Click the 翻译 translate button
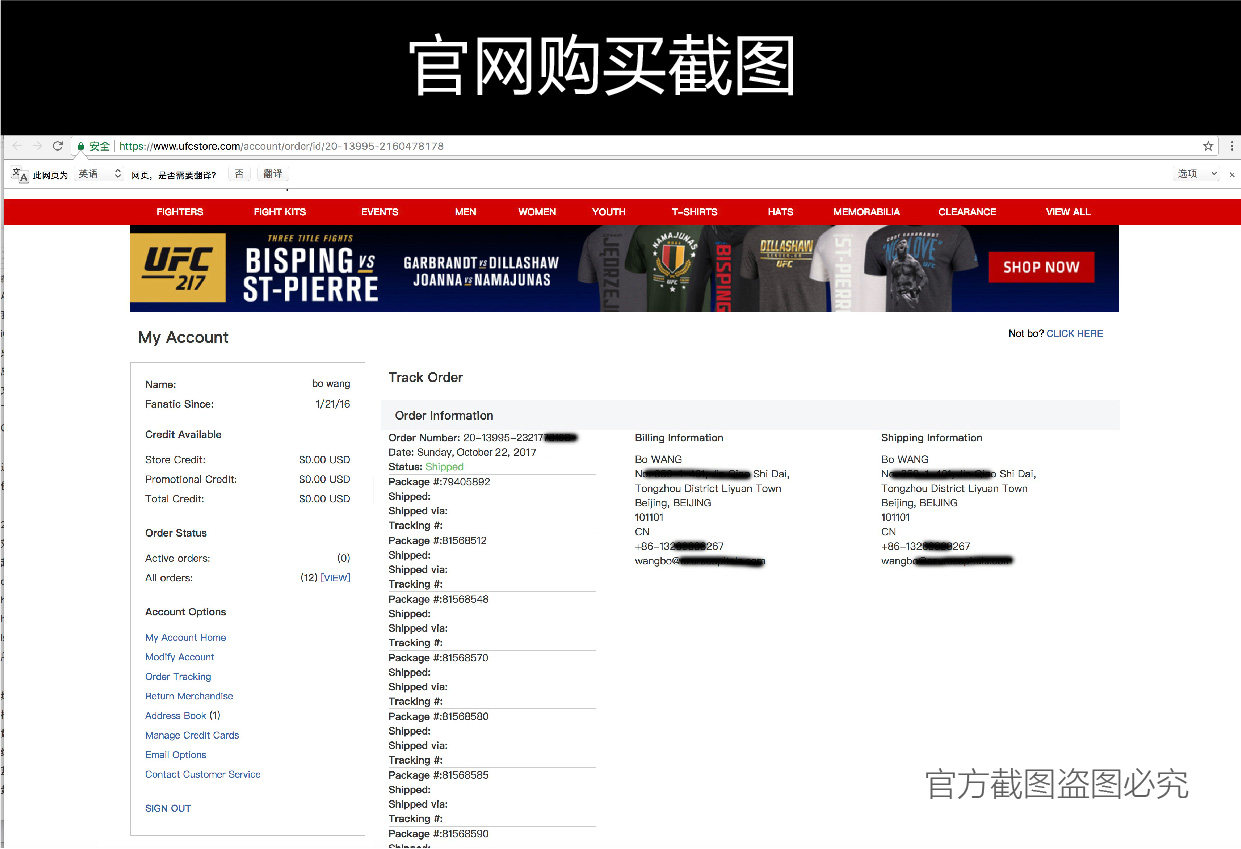The width and height of the screenshot is (1241, 849). (x=273, y=174)
